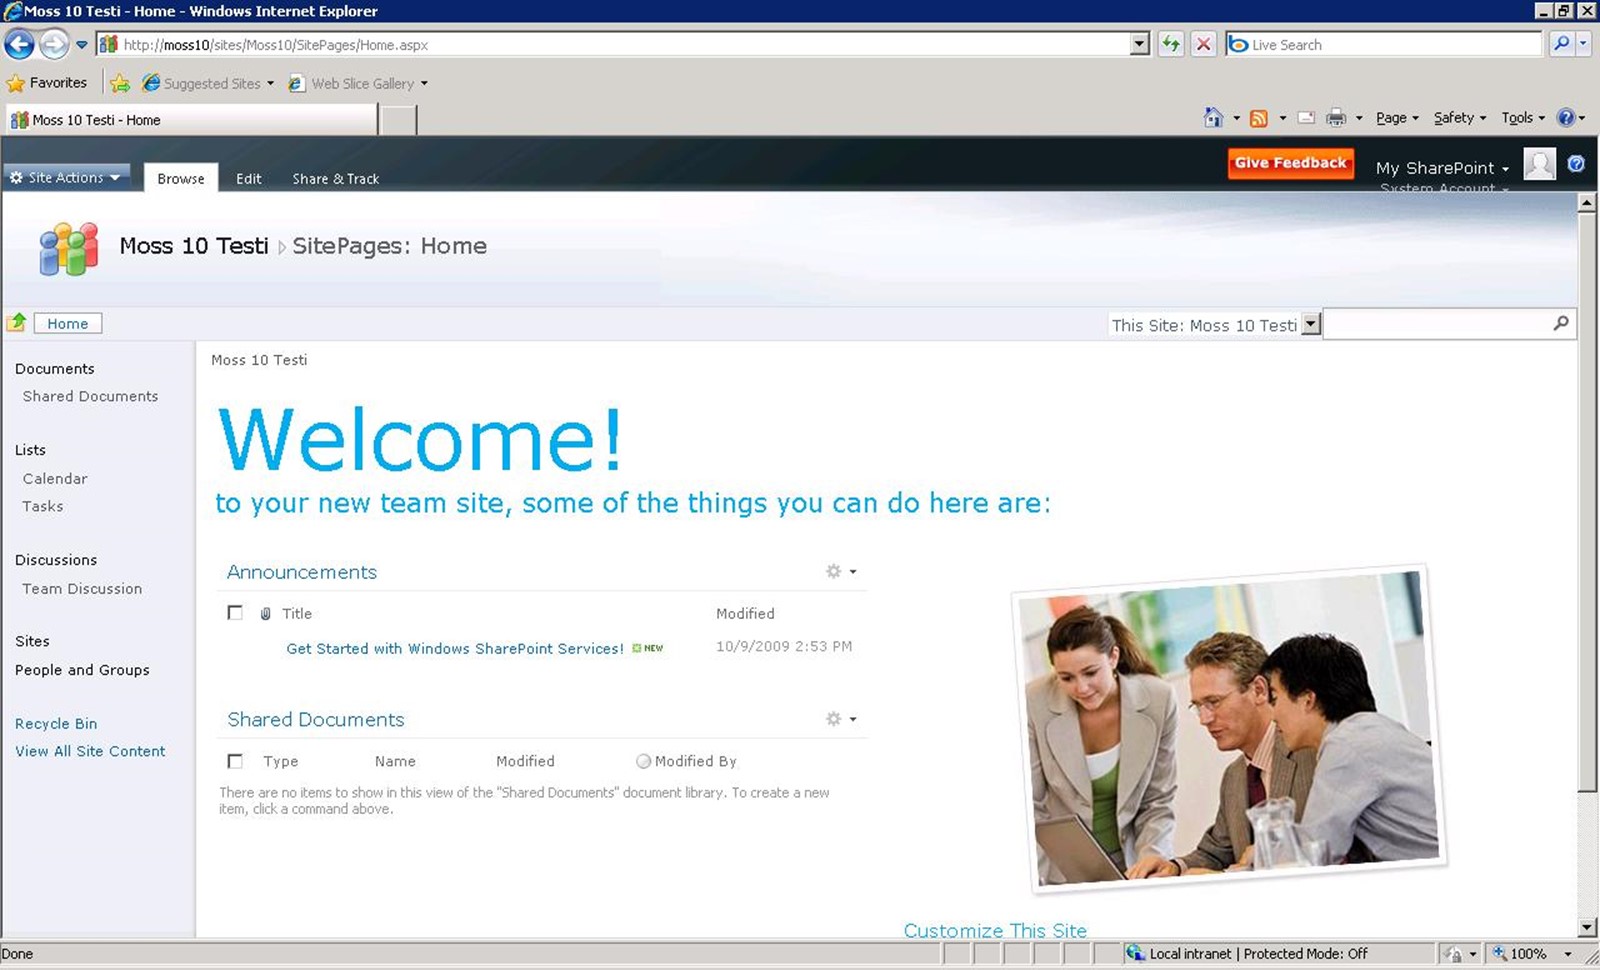This screenshot has width=1600, height=970.
Task: Check the Announcements select-all checkbox
Action: [235, 613]
